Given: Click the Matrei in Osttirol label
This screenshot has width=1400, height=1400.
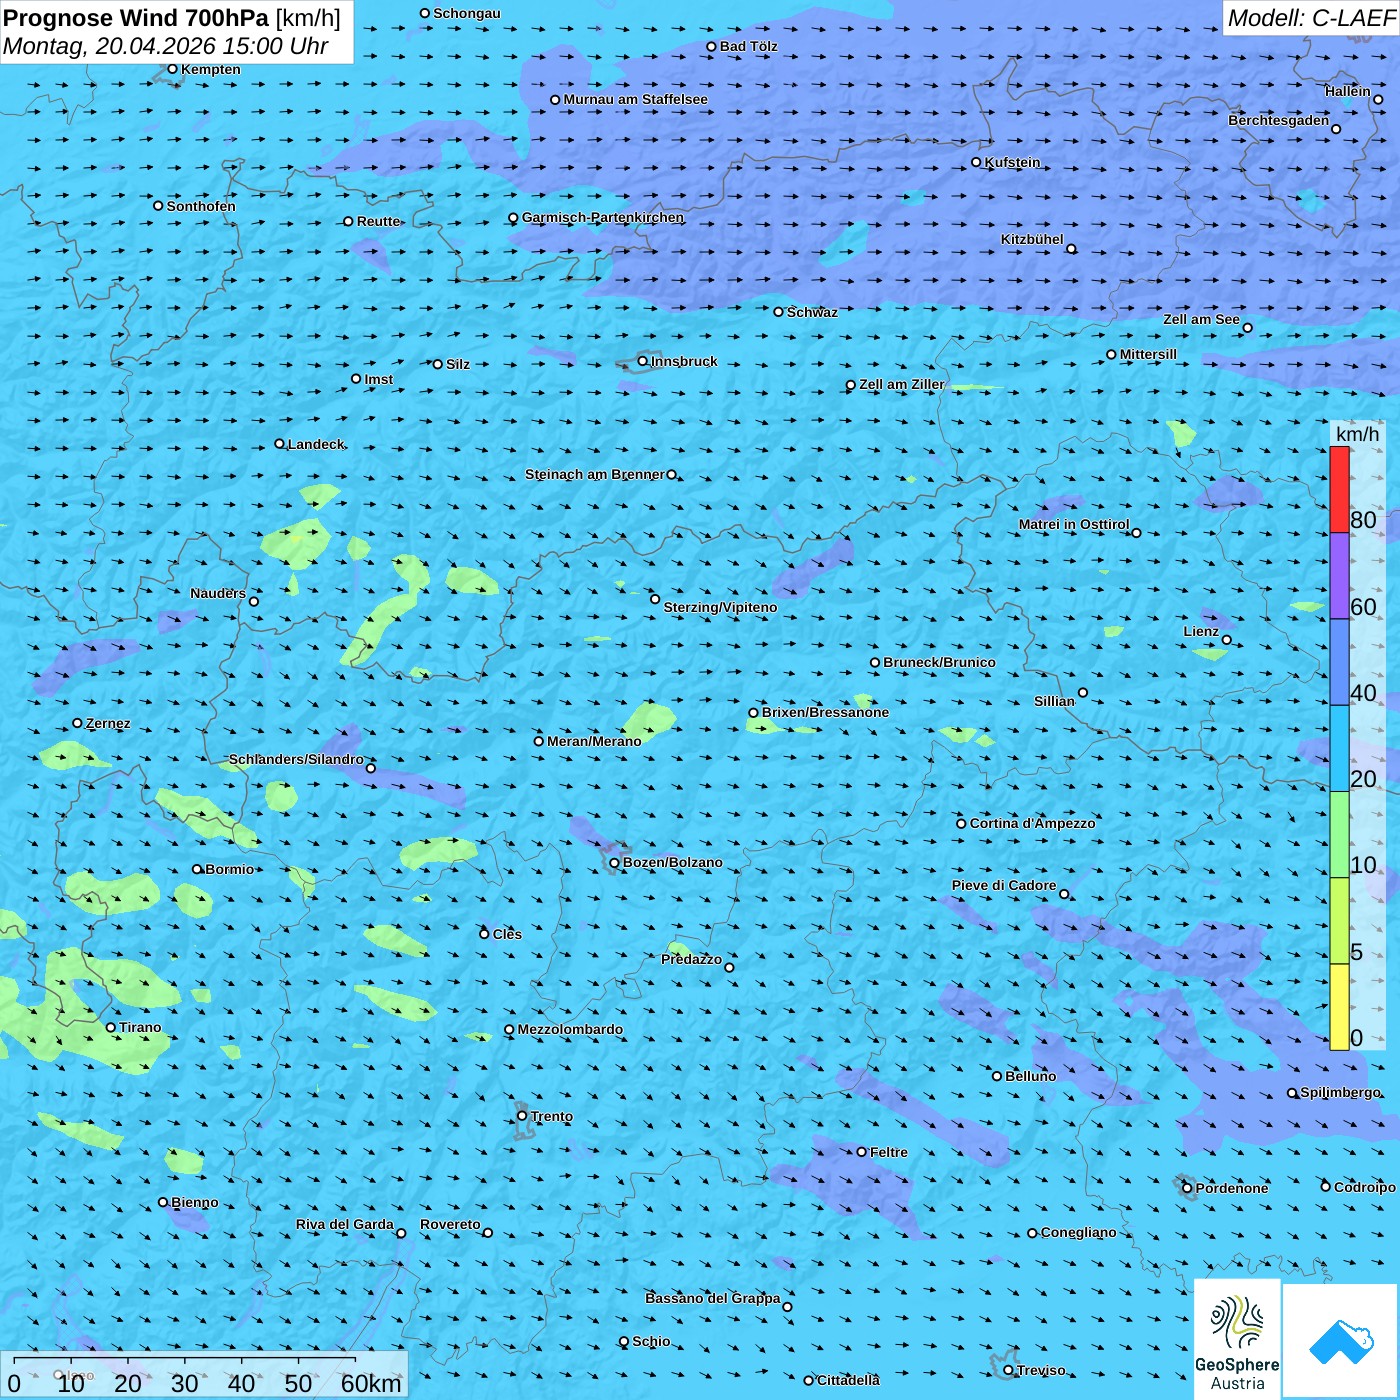Looking at the screenshot, I should [1074, 524].
